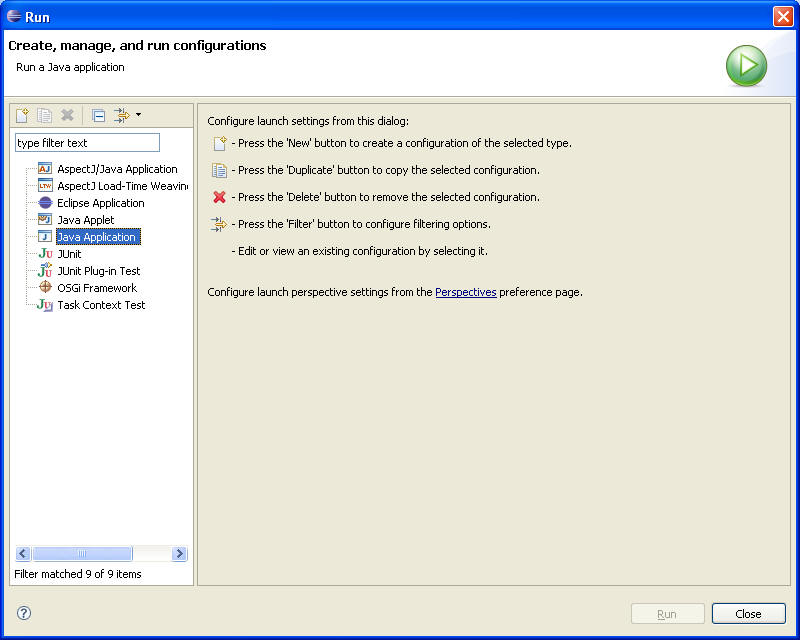Open the Perspectives preference page link
Viewport: 800px width, 640px height.
click(x=465, y=292)
